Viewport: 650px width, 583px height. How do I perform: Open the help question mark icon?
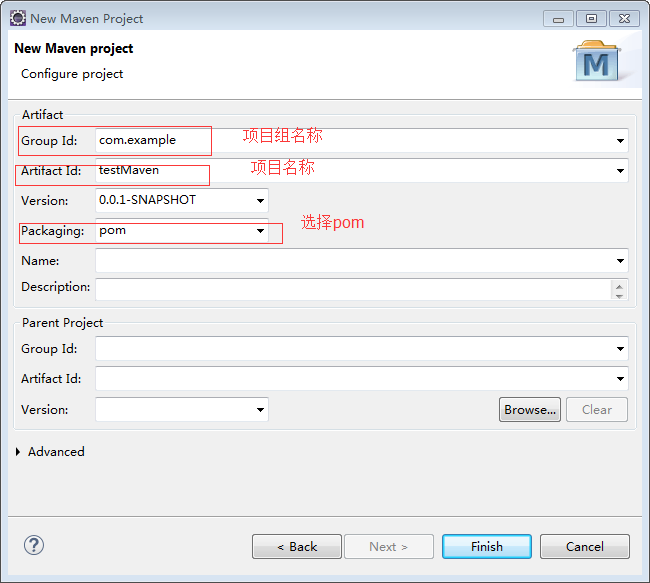(34, 545)
